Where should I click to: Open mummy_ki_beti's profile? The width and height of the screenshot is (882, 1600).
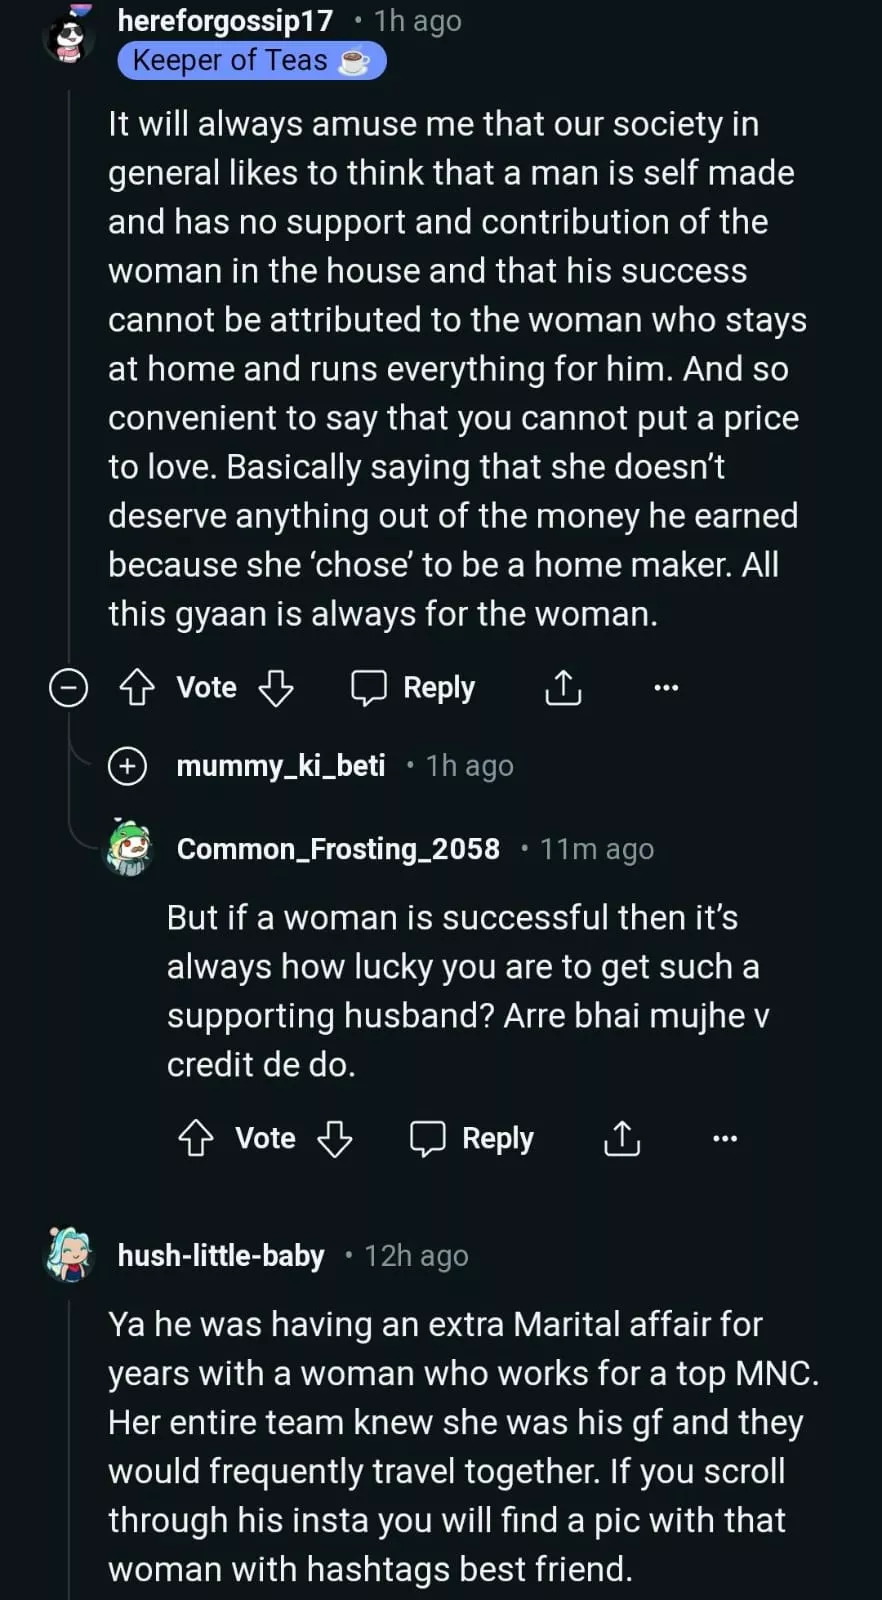[281, 766]
